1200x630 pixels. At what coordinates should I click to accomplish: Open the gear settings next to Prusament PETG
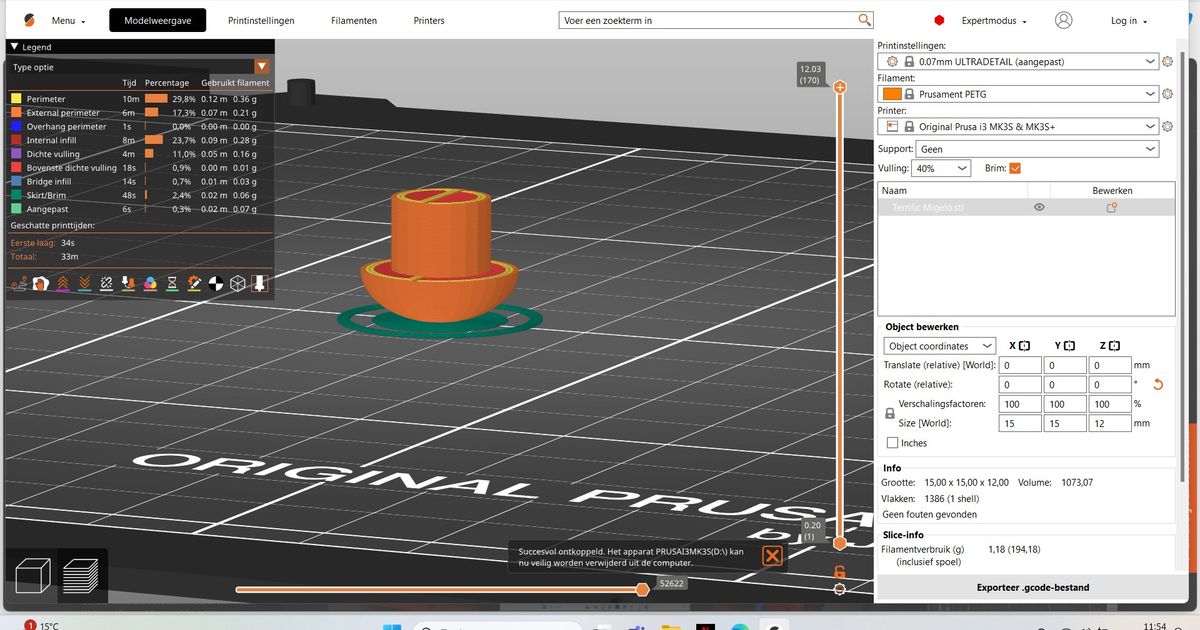1167,93
